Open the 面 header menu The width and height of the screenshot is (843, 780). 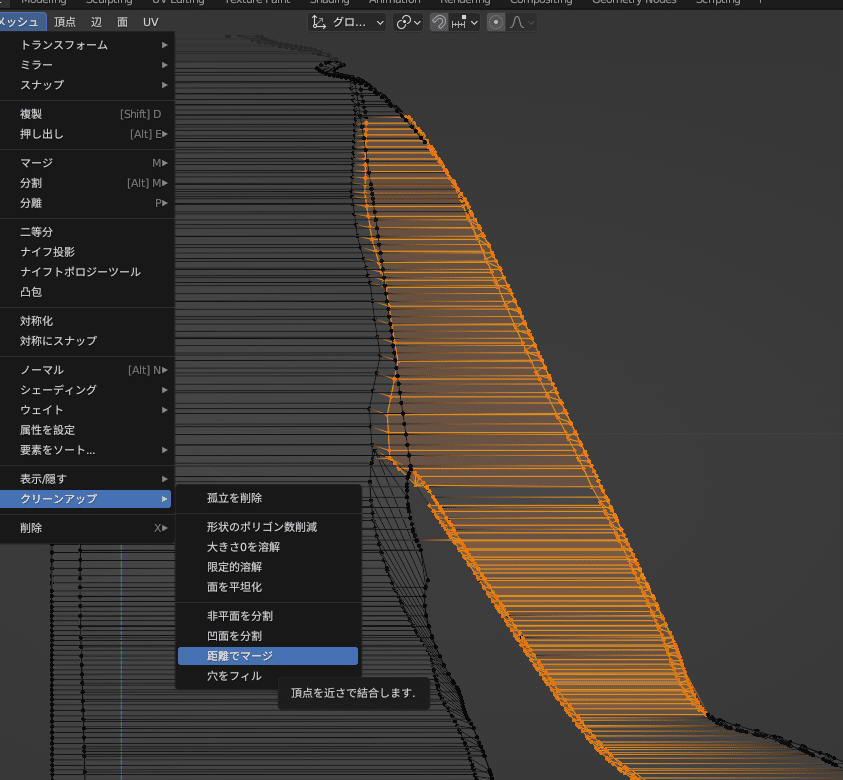point(123,22)
